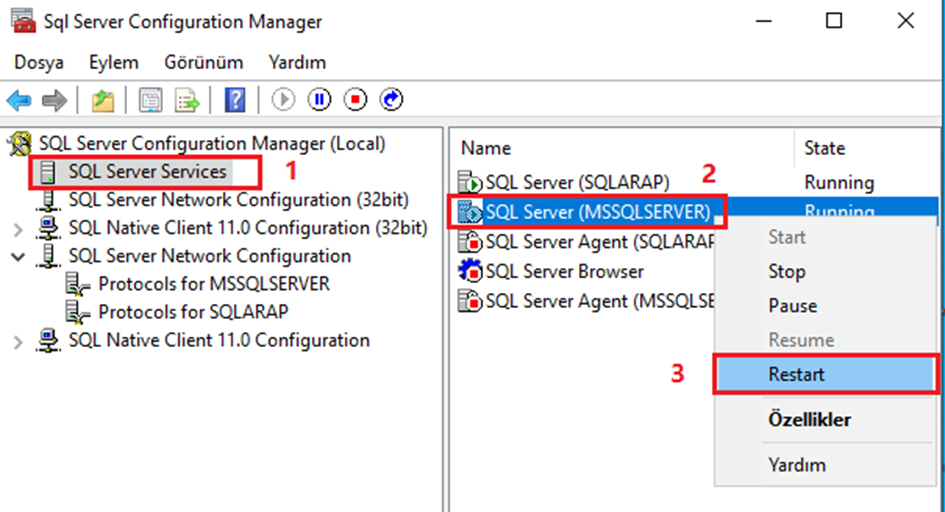Open the Görünüm menu
The height and width of the screenshot is (512, 945).
(x=204, y=63)
